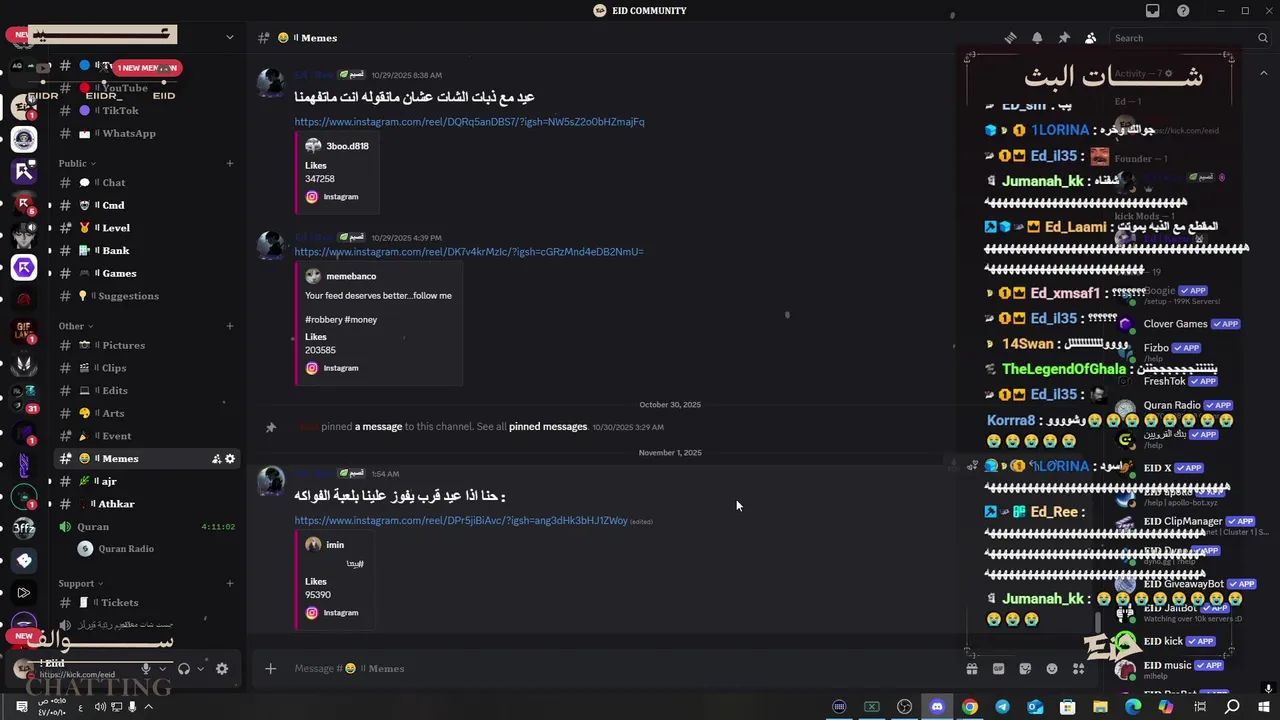Mute microphone in user panel

pos(146,669)
